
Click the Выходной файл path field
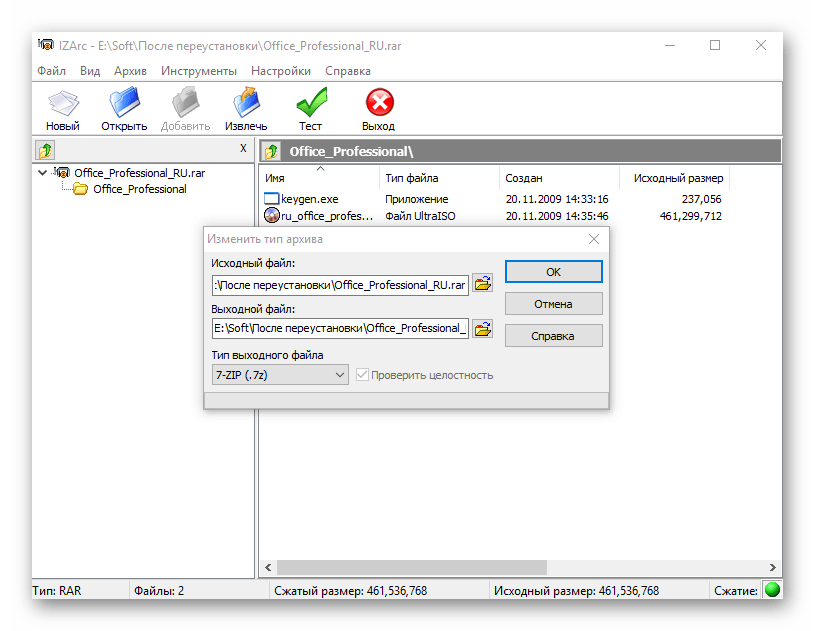click(x=340, y=328)
